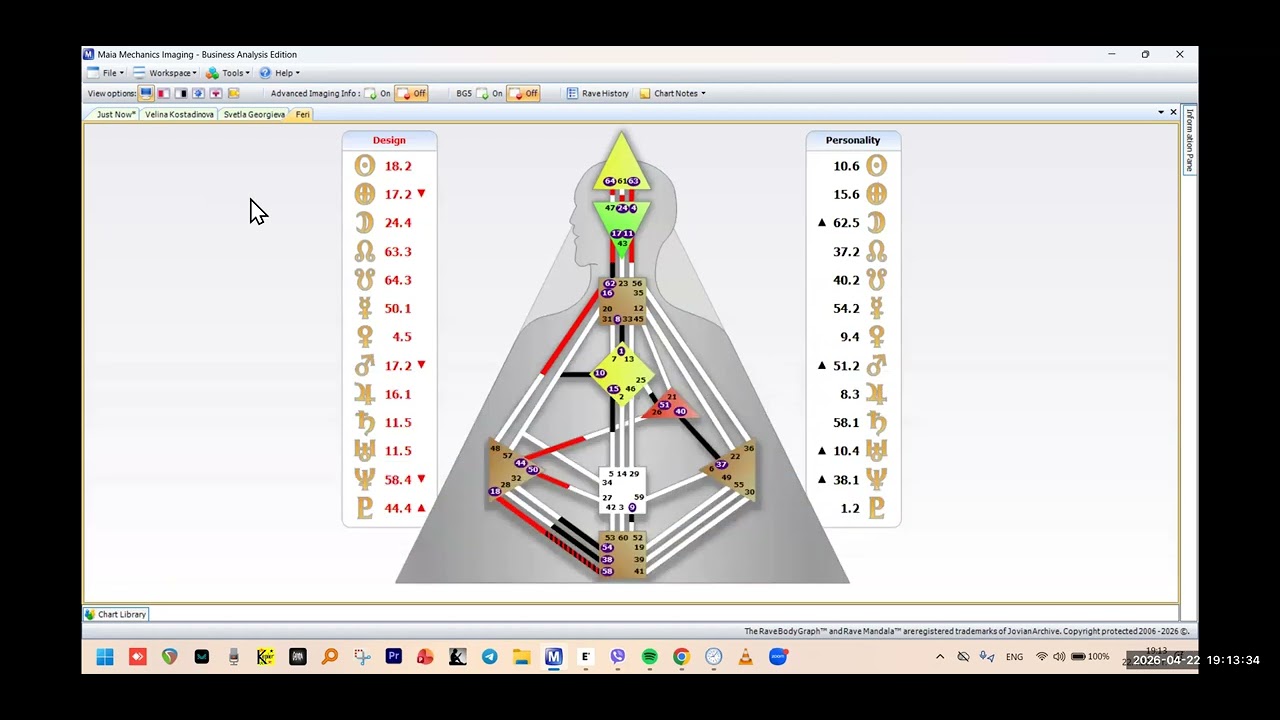The width and height of the screenshot is (1280, 720).
Task: Click the white Sacral center square
Action: (x=621, y=490)
